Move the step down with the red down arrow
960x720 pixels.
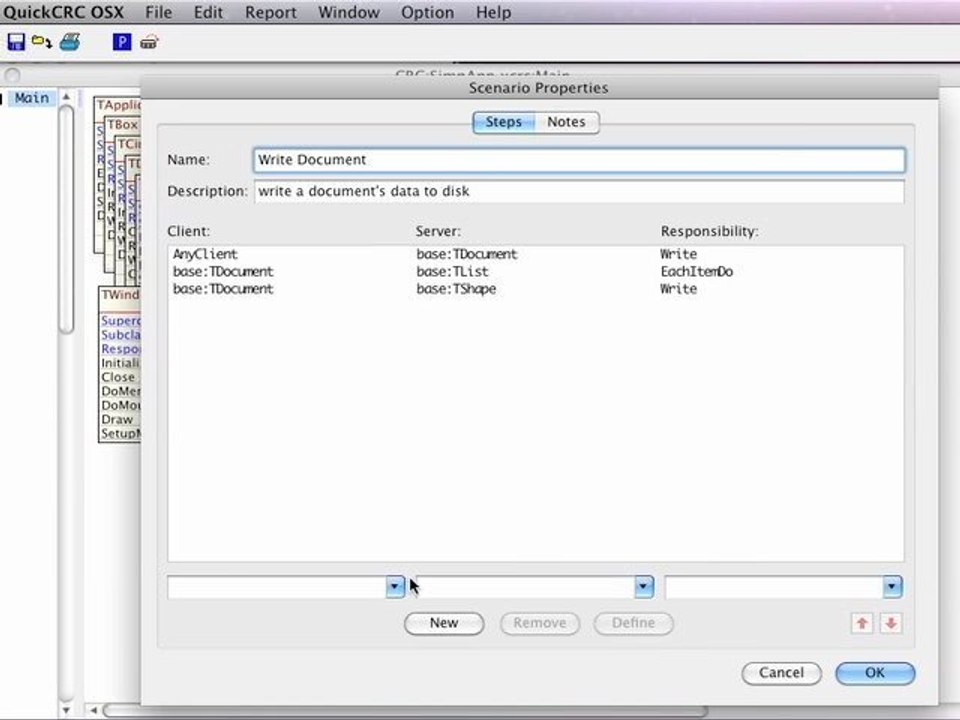pyautogui.click(x=891, y=623)
